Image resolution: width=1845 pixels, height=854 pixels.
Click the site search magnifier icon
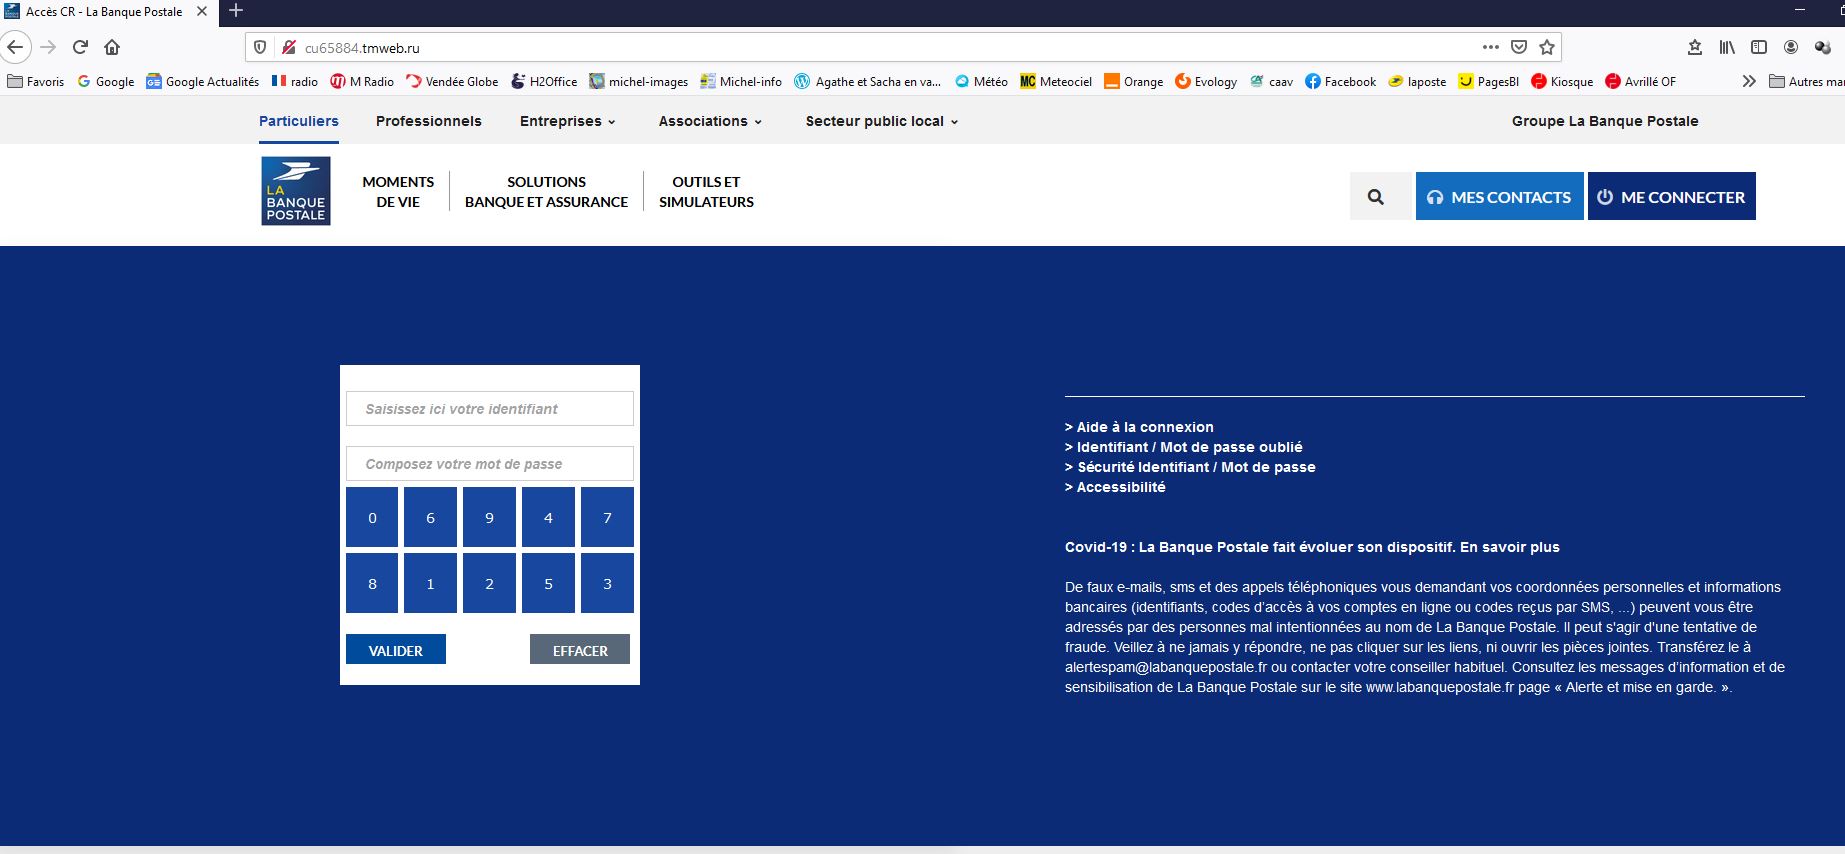pyautogui.click(x=1377, y=197)
